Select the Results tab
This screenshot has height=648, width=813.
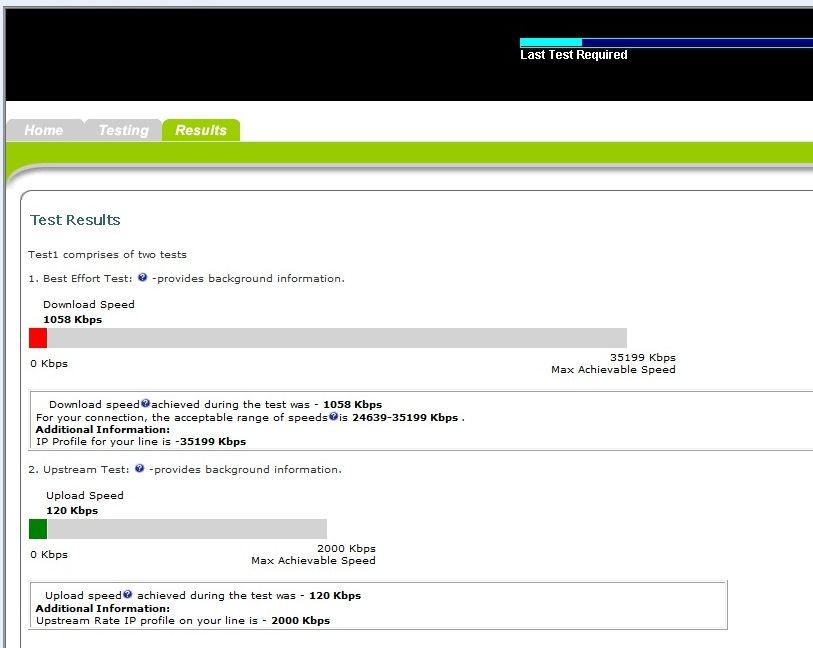tap(201, 130)
